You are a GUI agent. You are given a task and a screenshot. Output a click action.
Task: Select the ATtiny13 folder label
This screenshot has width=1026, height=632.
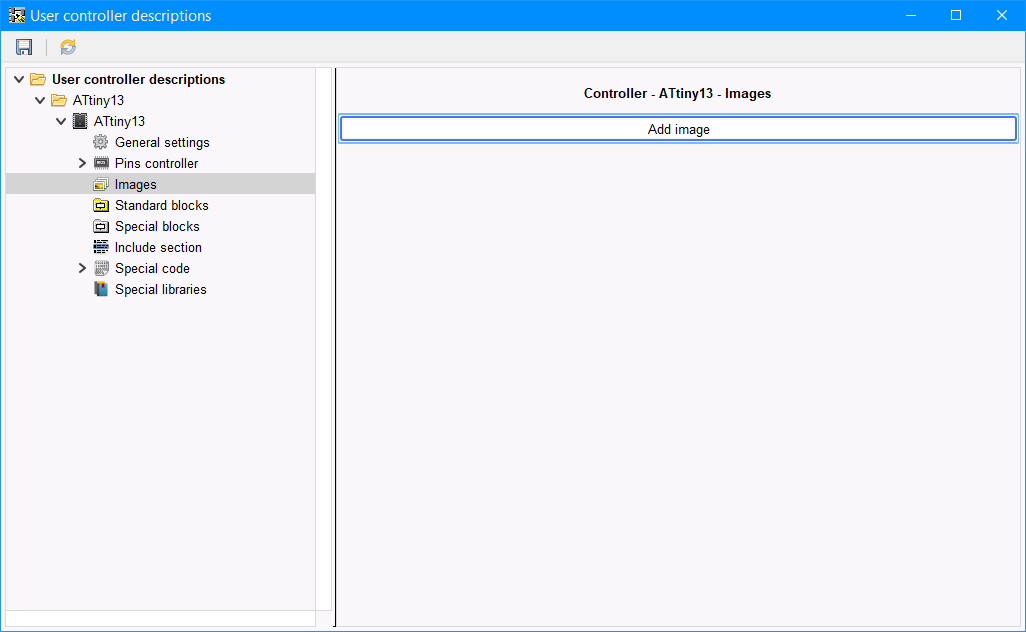point(98,100)
